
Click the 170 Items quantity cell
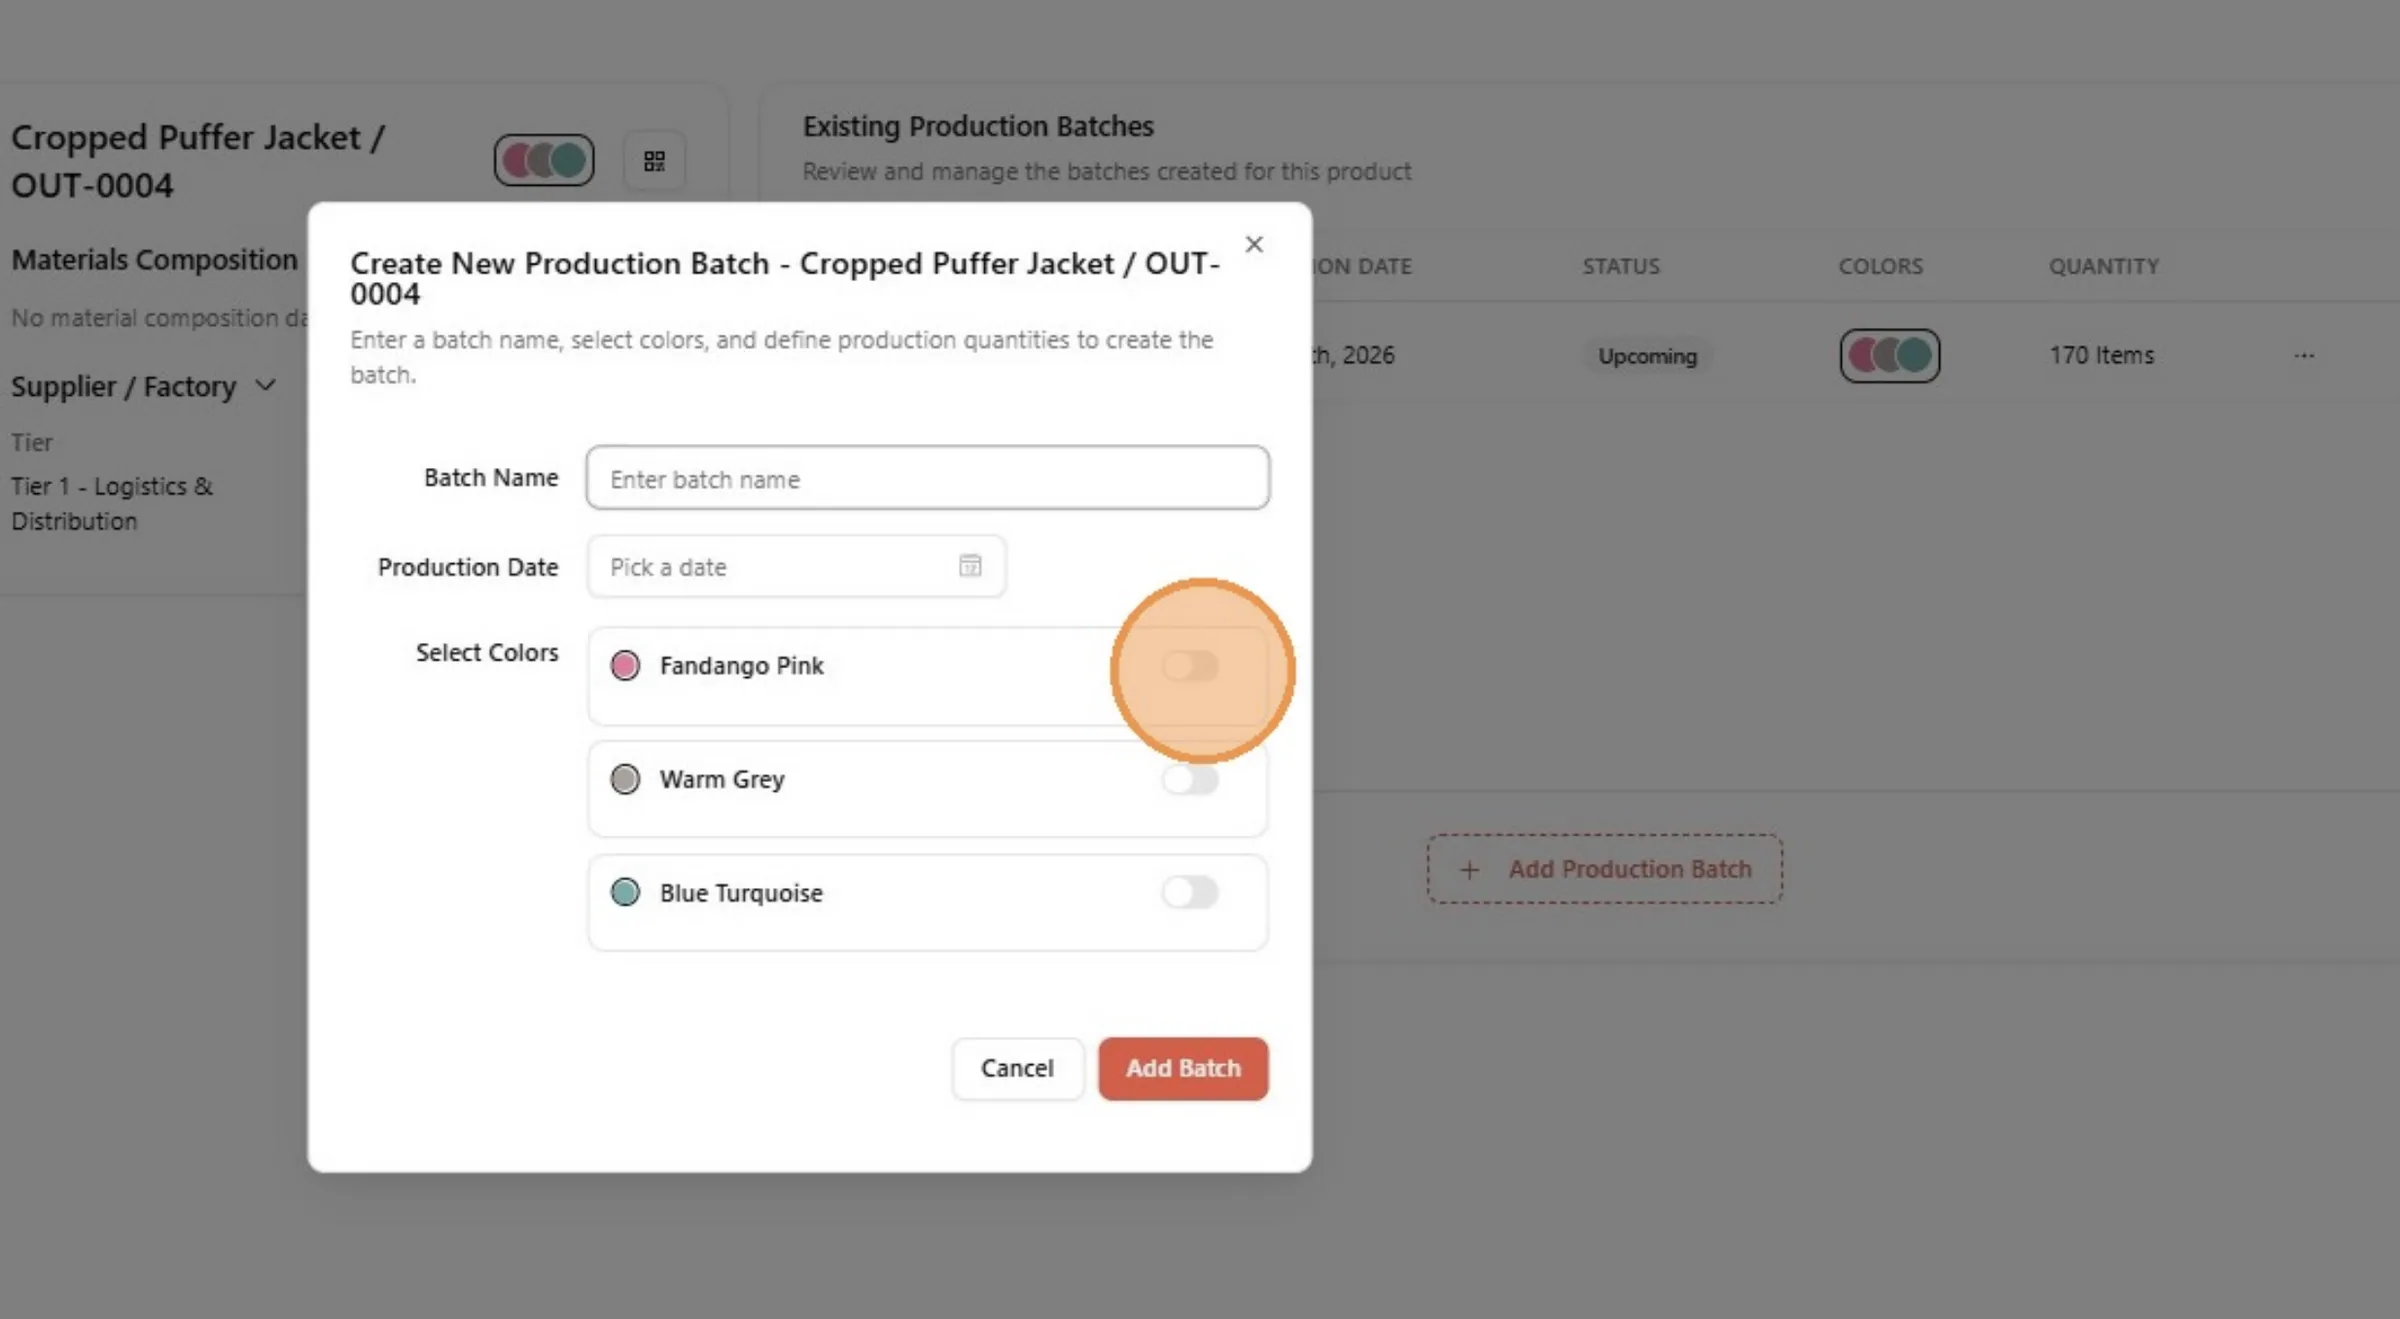(x=2101, y=356)
